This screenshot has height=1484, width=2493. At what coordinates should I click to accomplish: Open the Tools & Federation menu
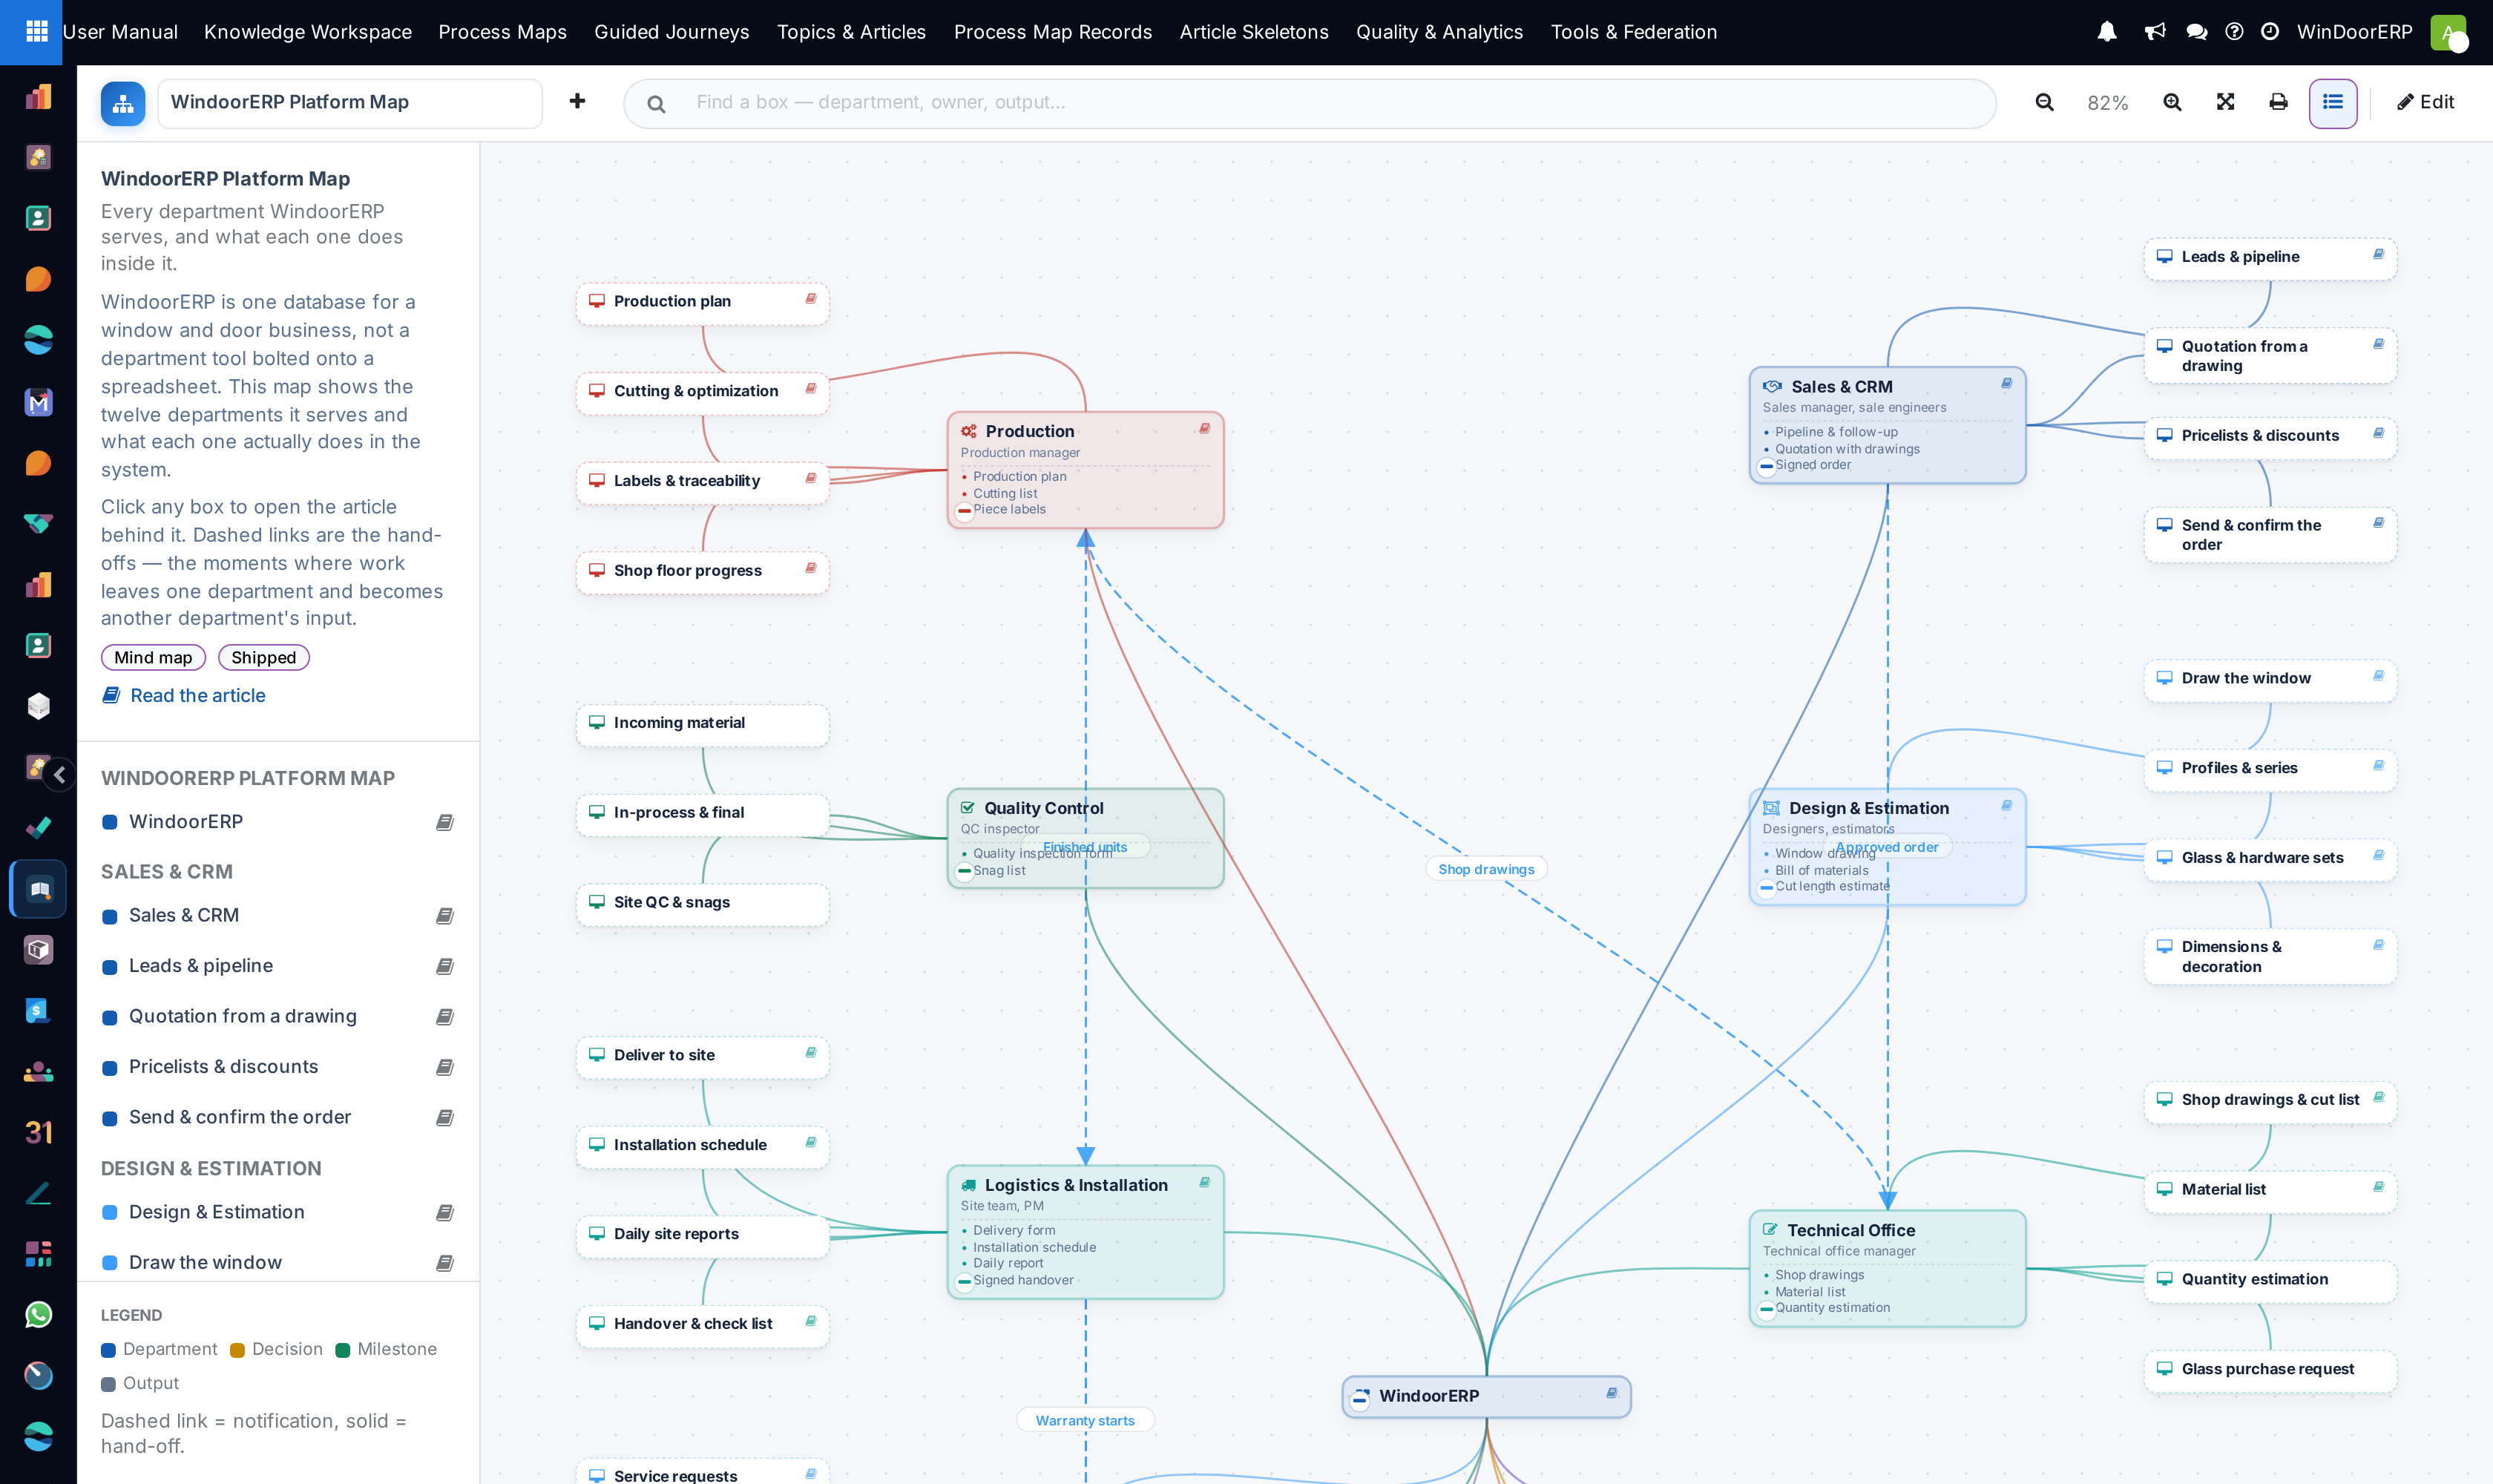click(1633, 32)
